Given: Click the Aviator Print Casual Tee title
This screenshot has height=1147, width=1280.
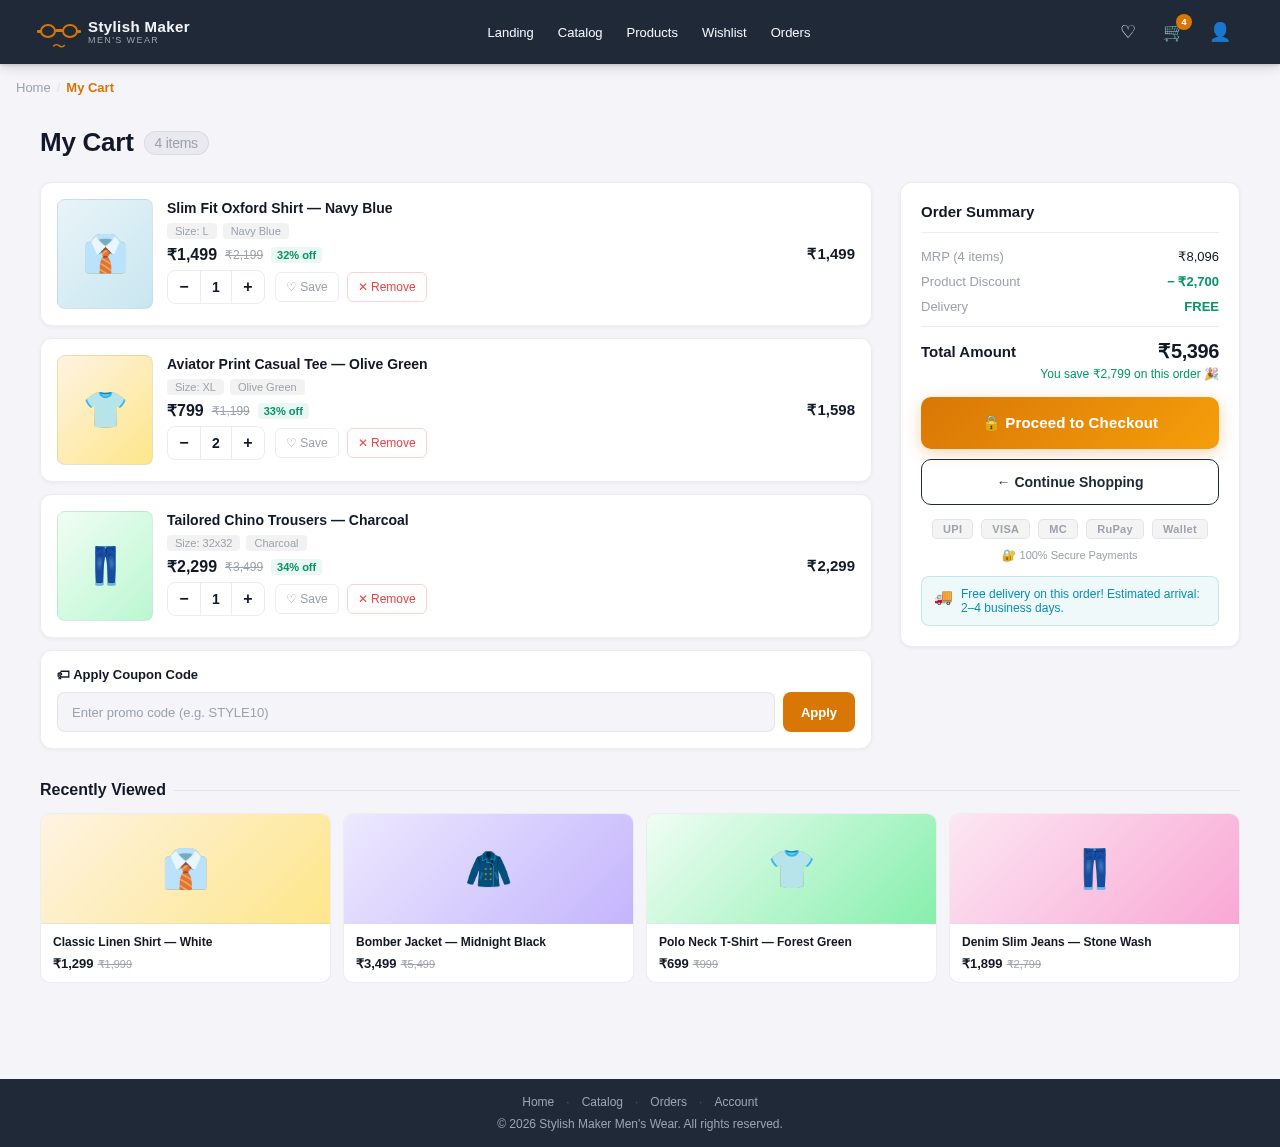Looking at the screenshot, I should point(297,364).
